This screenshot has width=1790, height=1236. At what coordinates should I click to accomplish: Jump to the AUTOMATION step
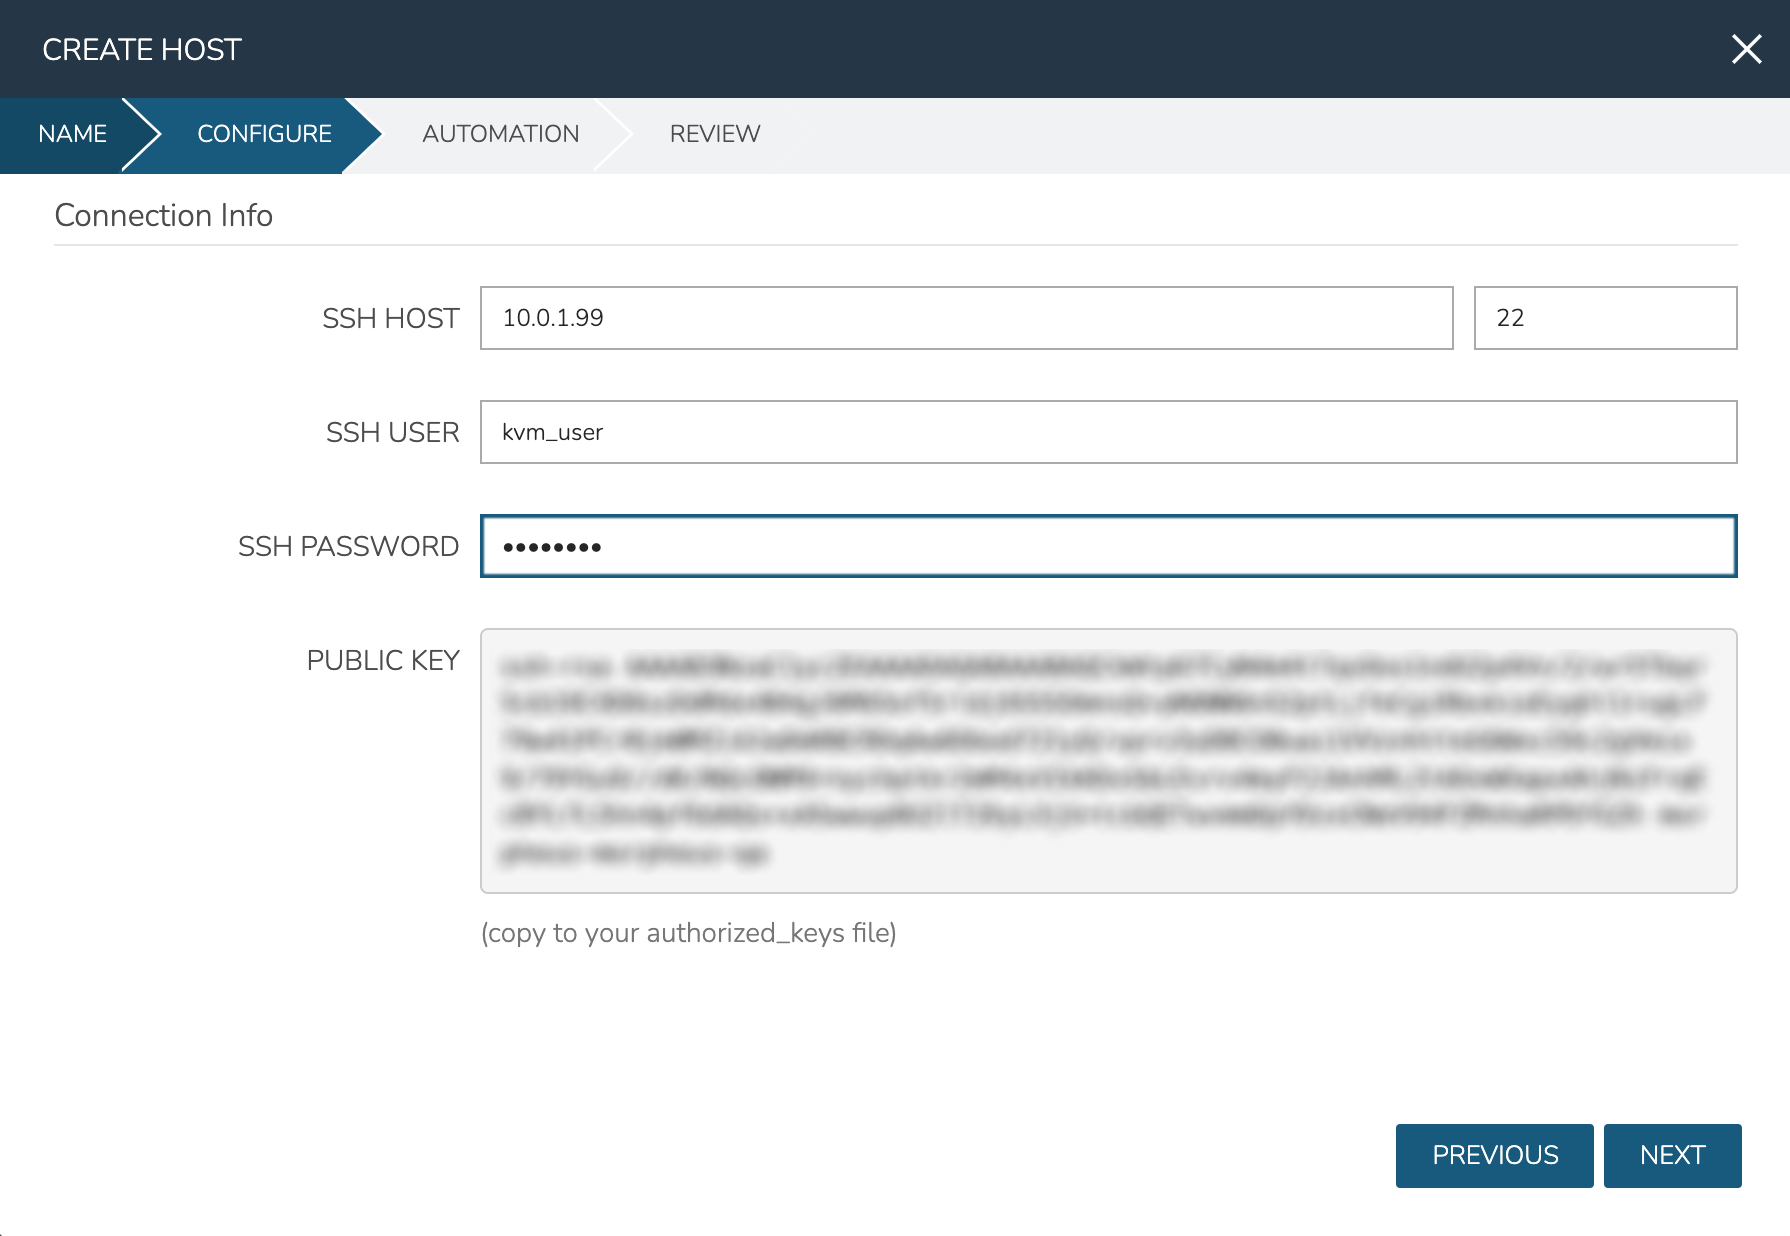tap(500, 134)
